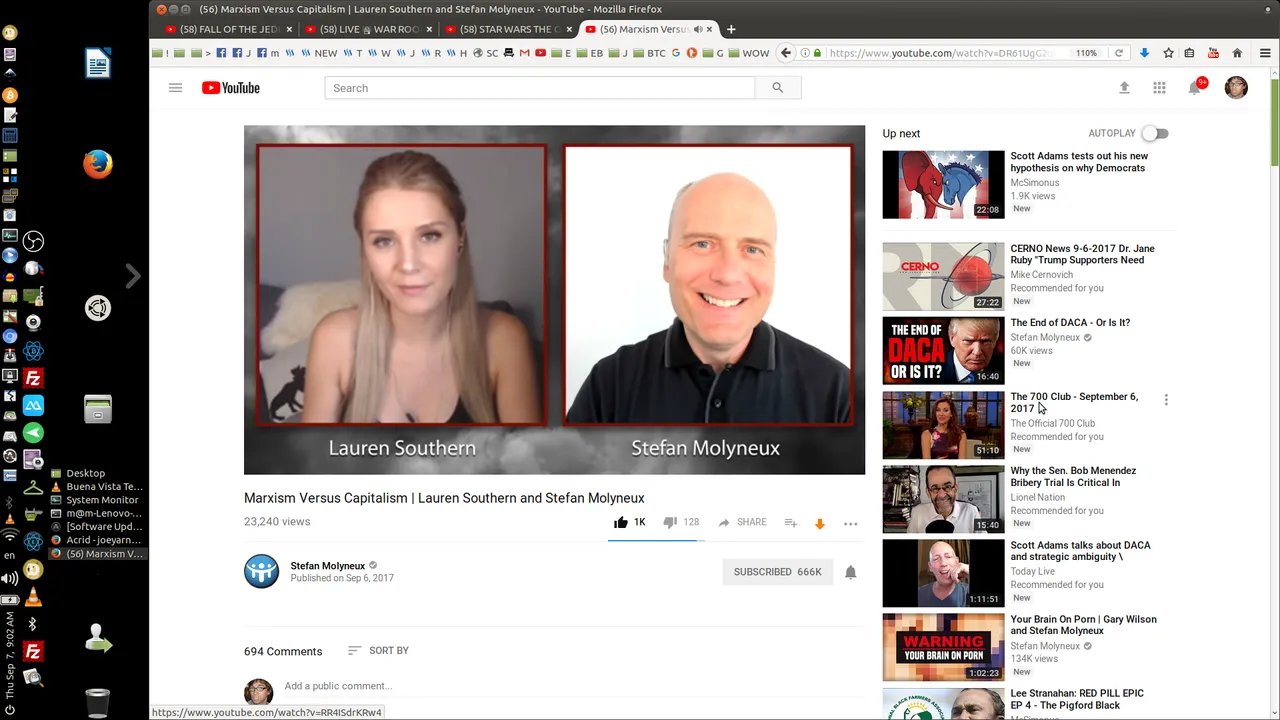This screenshot has height=720, width=1280.
Task: Open Firefox hamburger menu
Action: coord(1264,53)
